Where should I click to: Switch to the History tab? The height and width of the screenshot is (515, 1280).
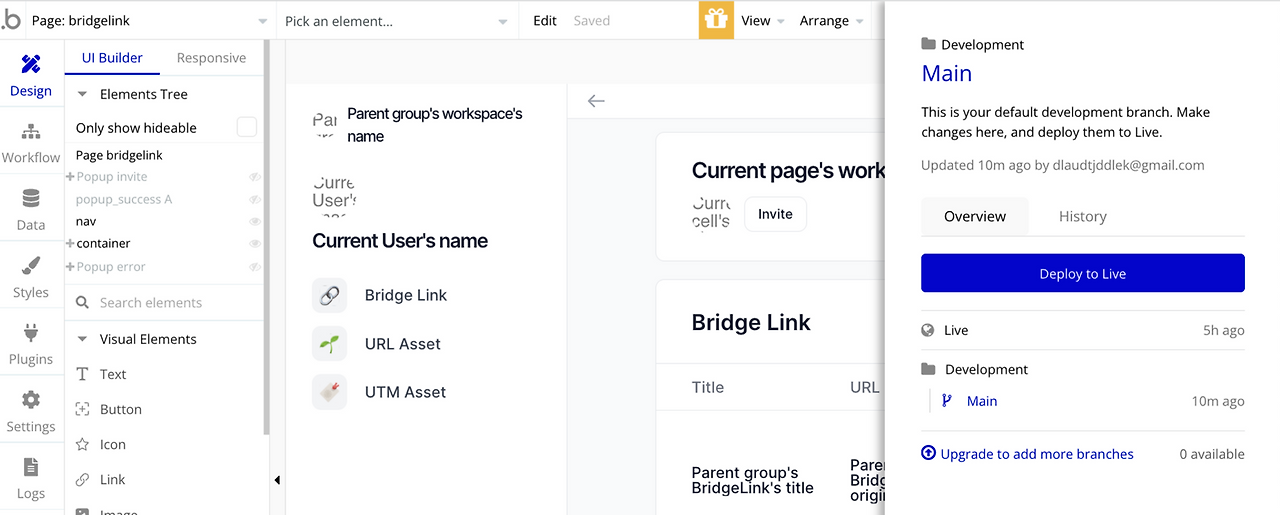click(1082, 216)
